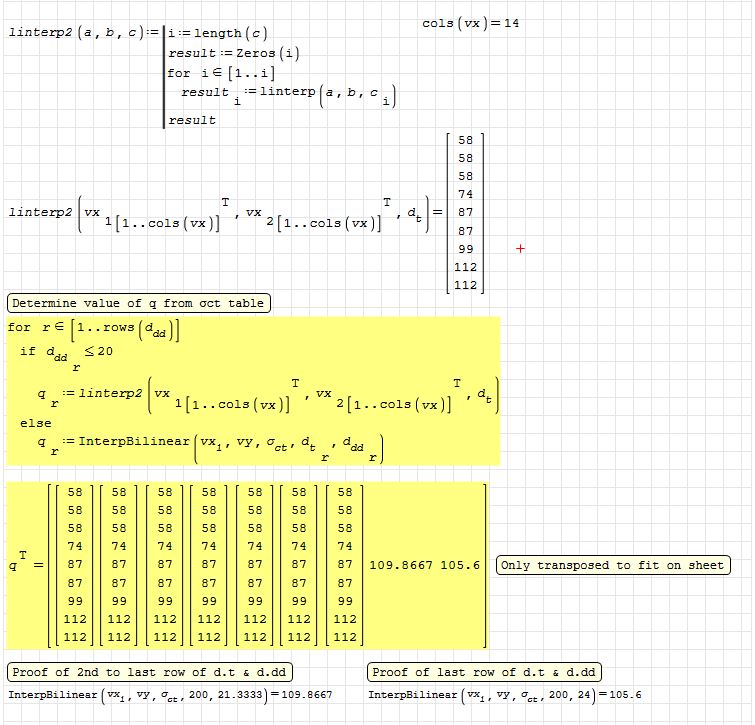Select the cols(vx)=14 expression
755x725 pixels.
[471, 24]
